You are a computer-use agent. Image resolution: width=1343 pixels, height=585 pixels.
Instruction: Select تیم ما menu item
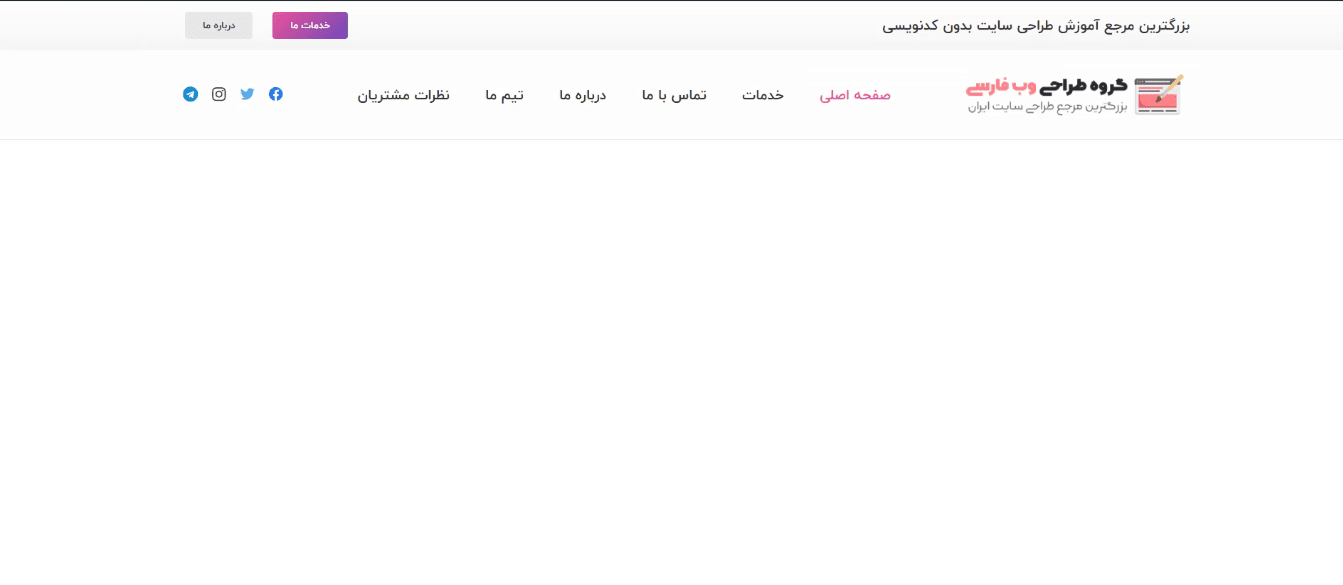point(505,95)
